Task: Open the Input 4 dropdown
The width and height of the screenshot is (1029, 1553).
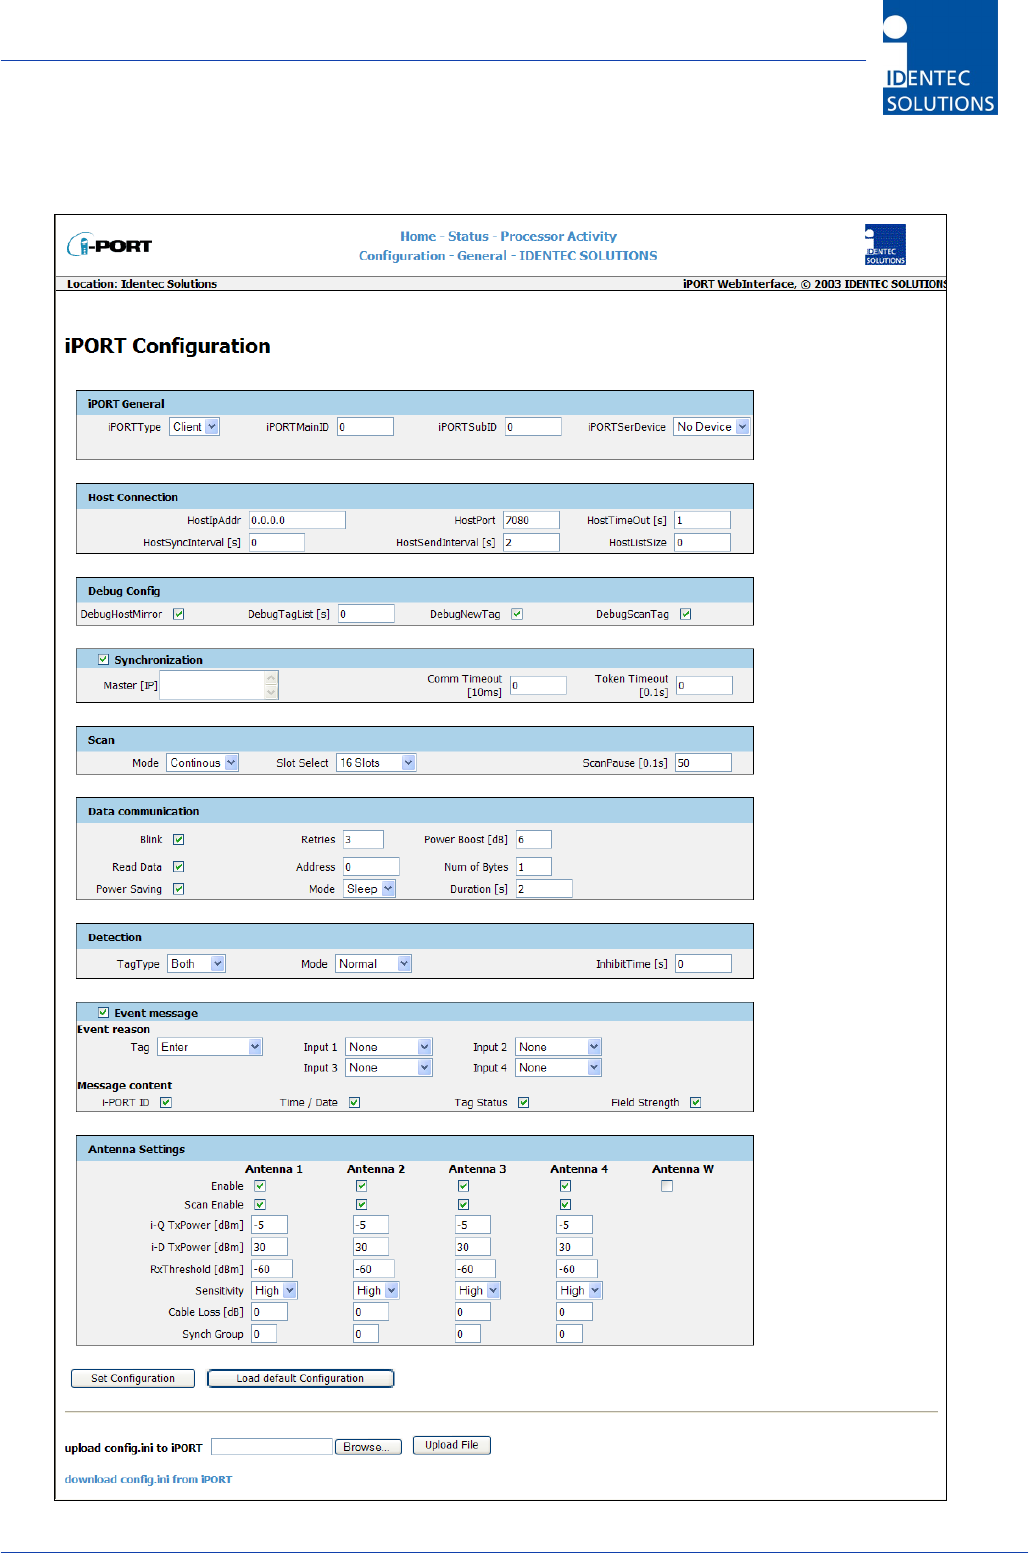Action: point(558,1068)
